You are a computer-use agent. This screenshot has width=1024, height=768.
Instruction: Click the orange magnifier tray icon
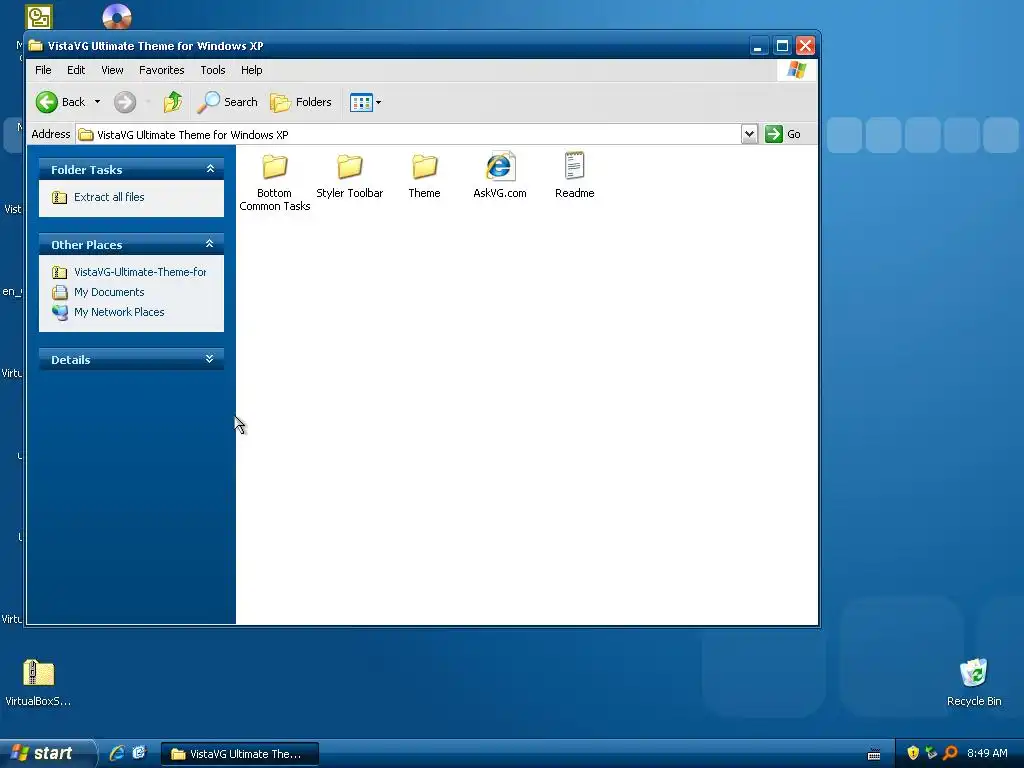pos(950,753)
